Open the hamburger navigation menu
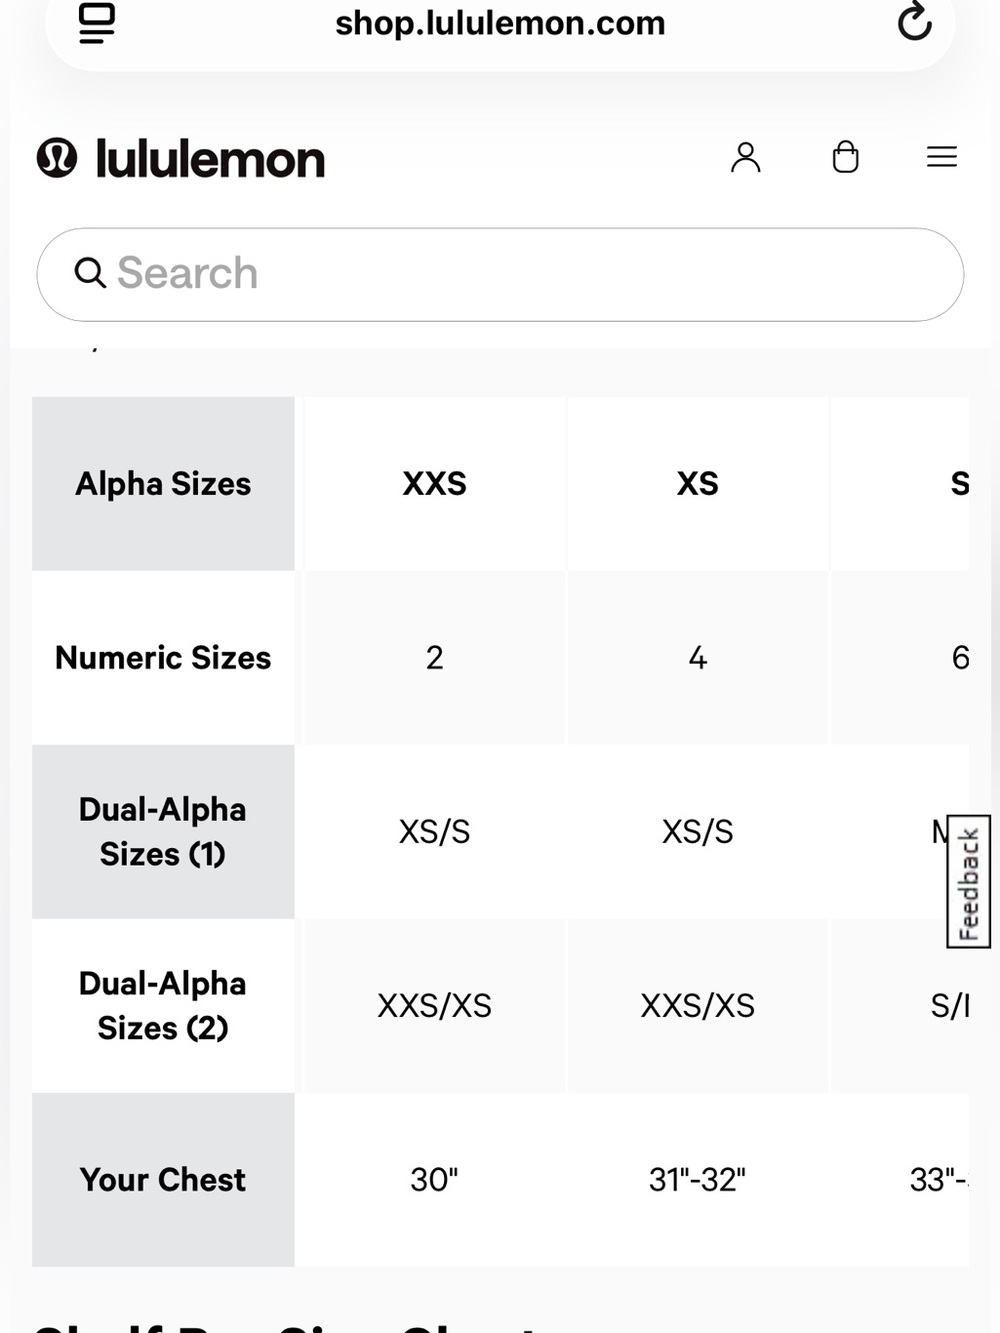 coord(942,157)
